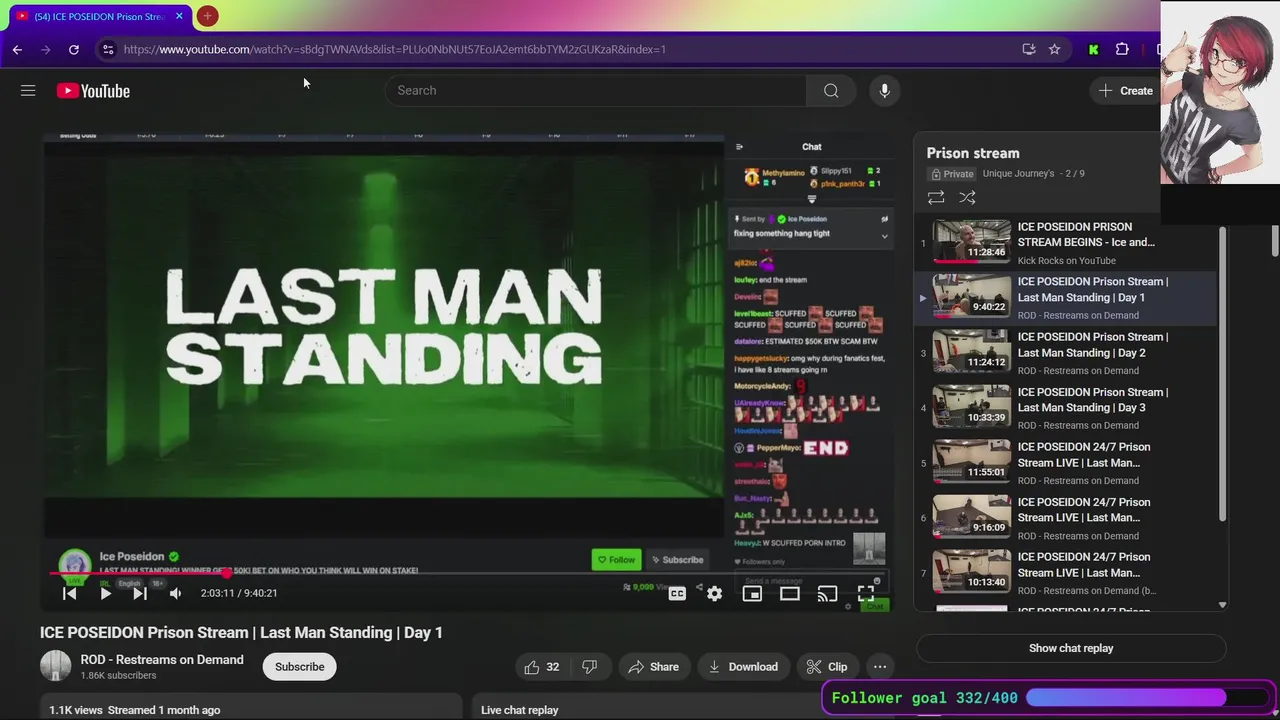The image size is (1280, 720).
Task: Cast the video to a TV
Action: 827,593
